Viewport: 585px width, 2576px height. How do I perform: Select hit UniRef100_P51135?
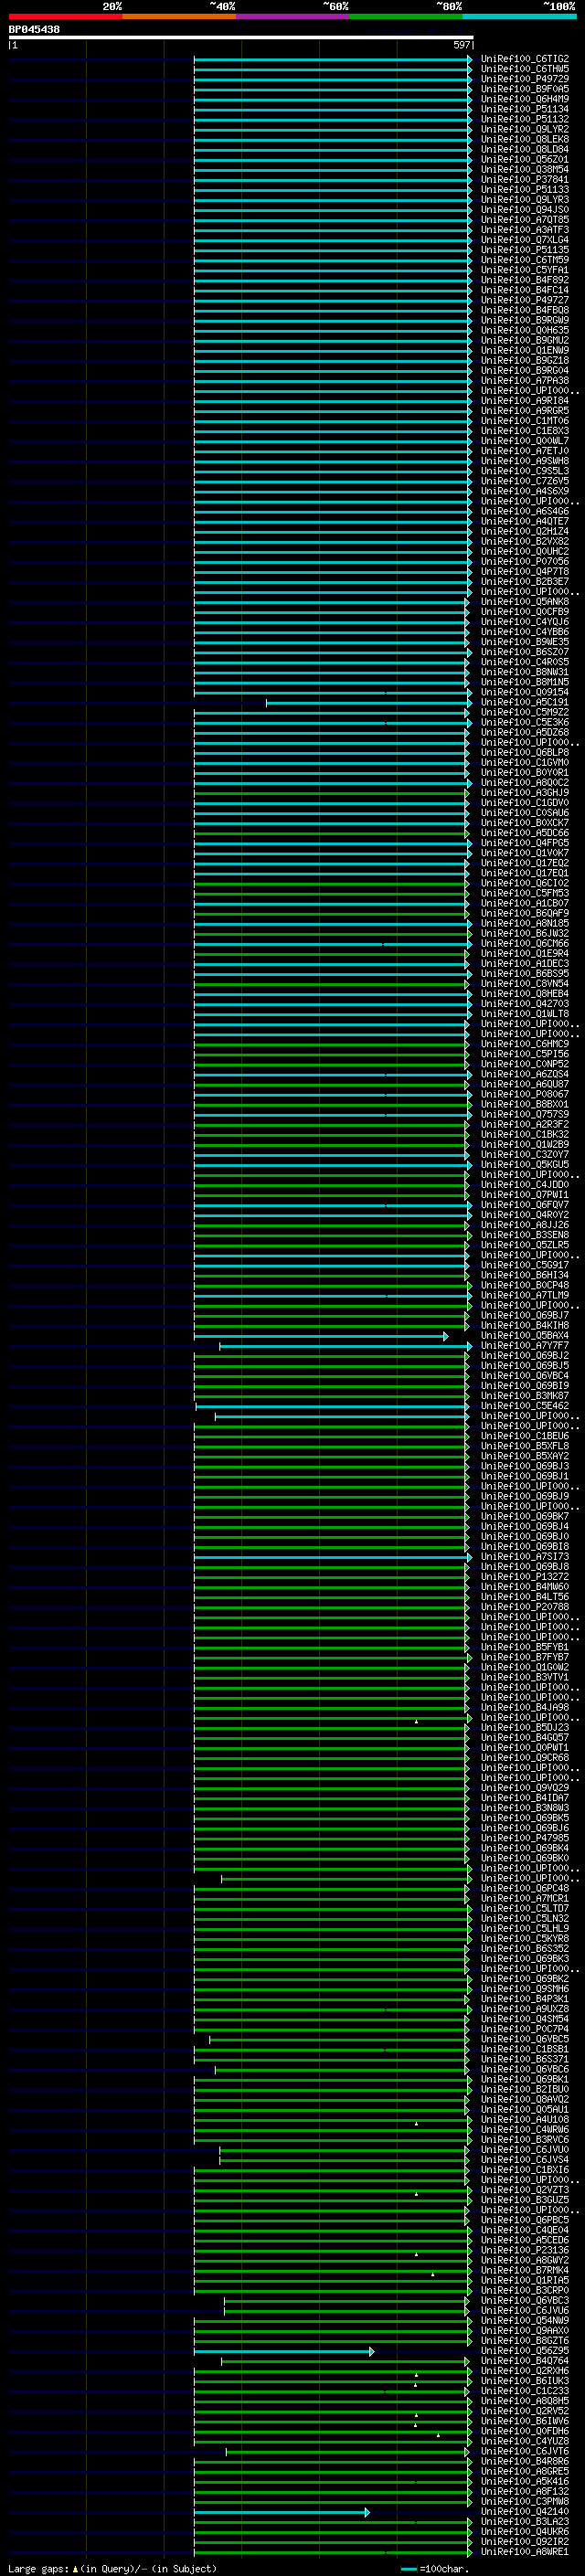(524, 250)
